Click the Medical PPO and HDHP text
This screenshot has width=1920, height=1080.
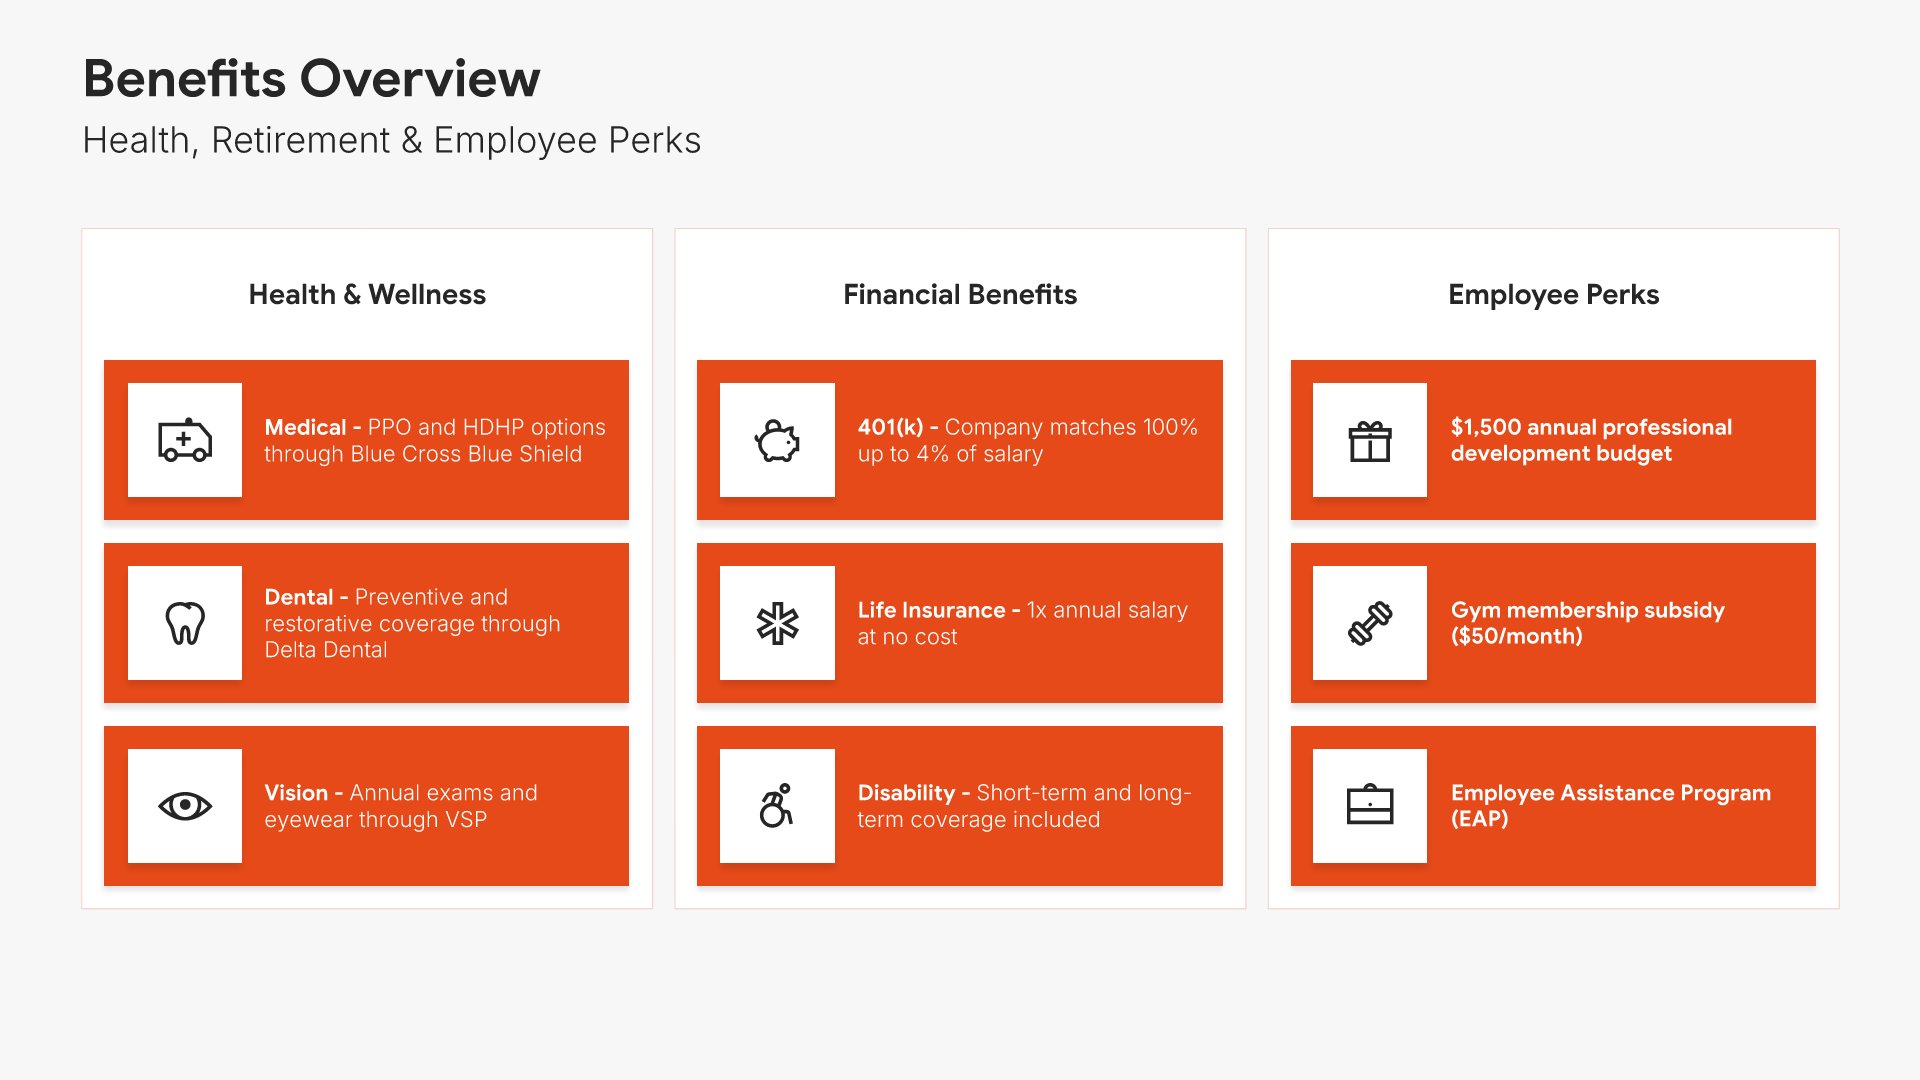[435, 440]
